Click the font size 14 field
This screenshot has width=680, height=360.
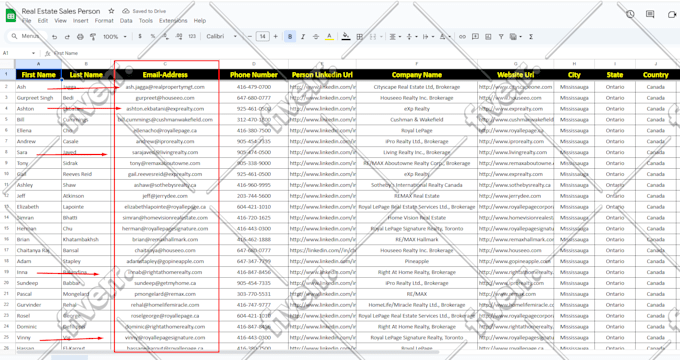point(262,36)
